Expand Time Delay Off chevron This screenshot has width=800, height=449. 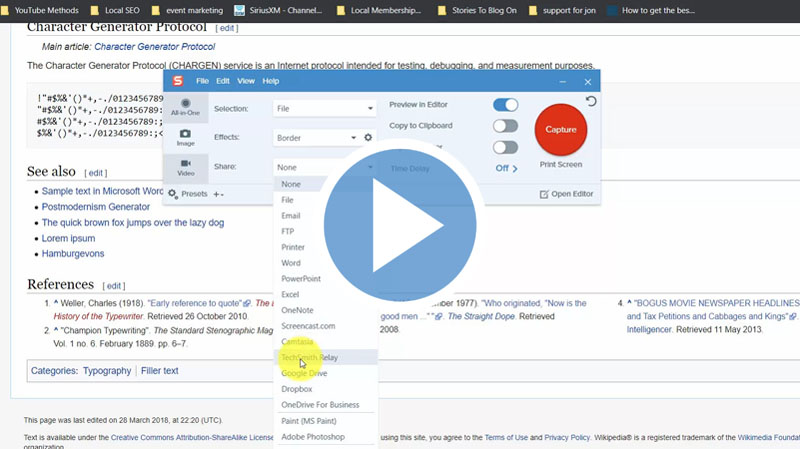click(507, 168)
